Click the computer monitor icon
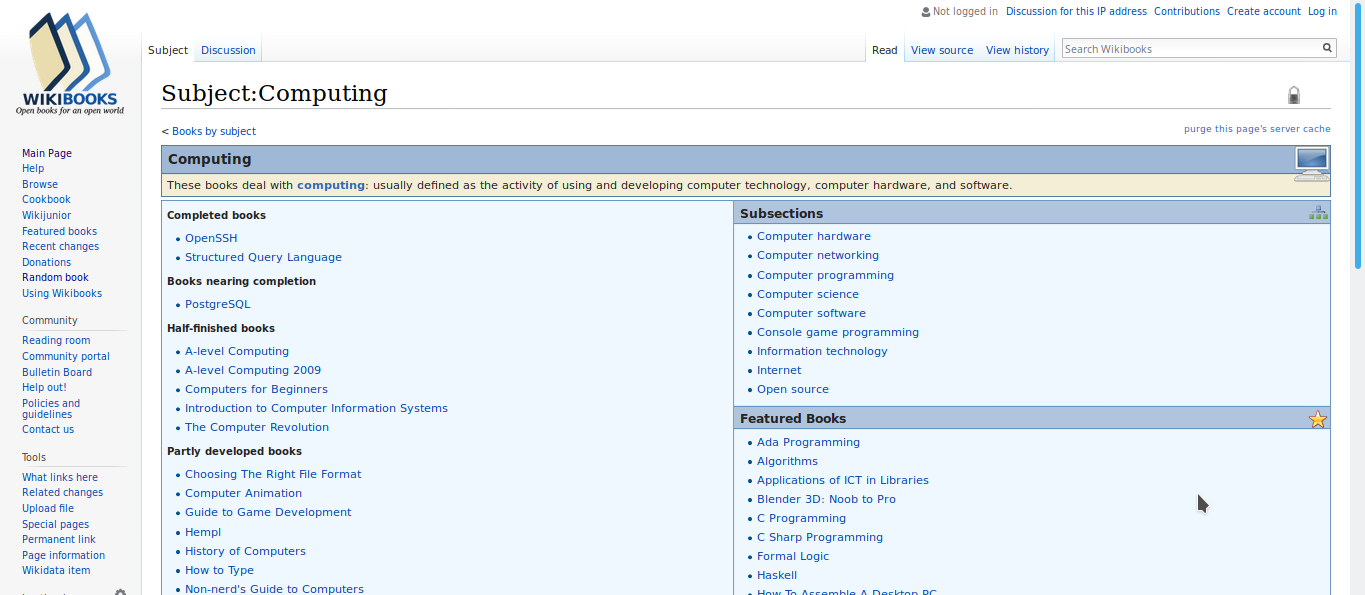This screenshot has width=1365, height=595. click(1311, 164)
